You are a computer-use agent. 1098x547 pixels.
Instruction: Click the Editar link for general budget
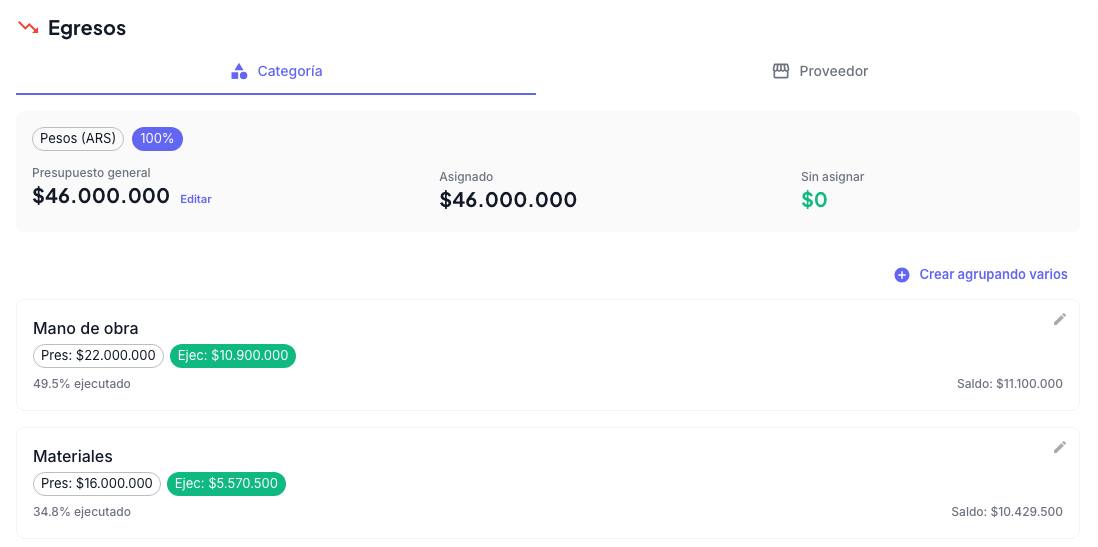196,199
